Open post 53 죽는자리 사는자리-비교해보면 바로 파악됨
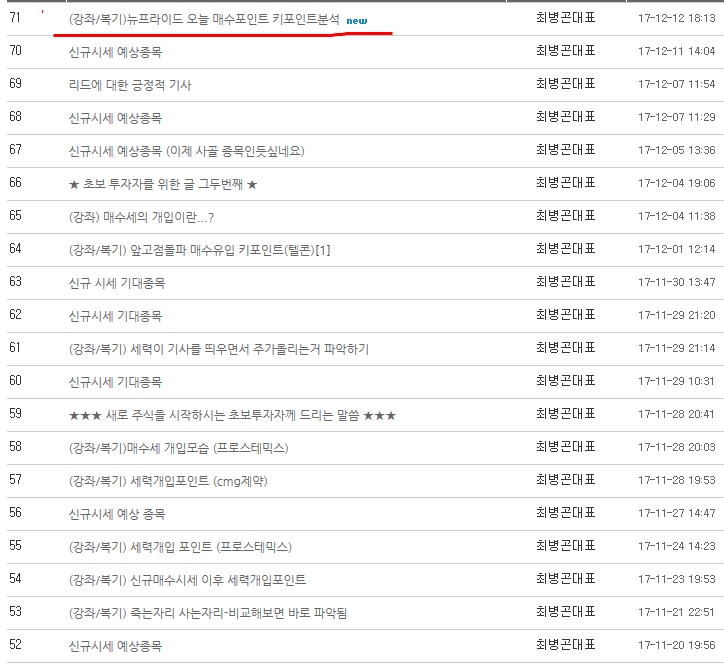 tap(208, 613)
